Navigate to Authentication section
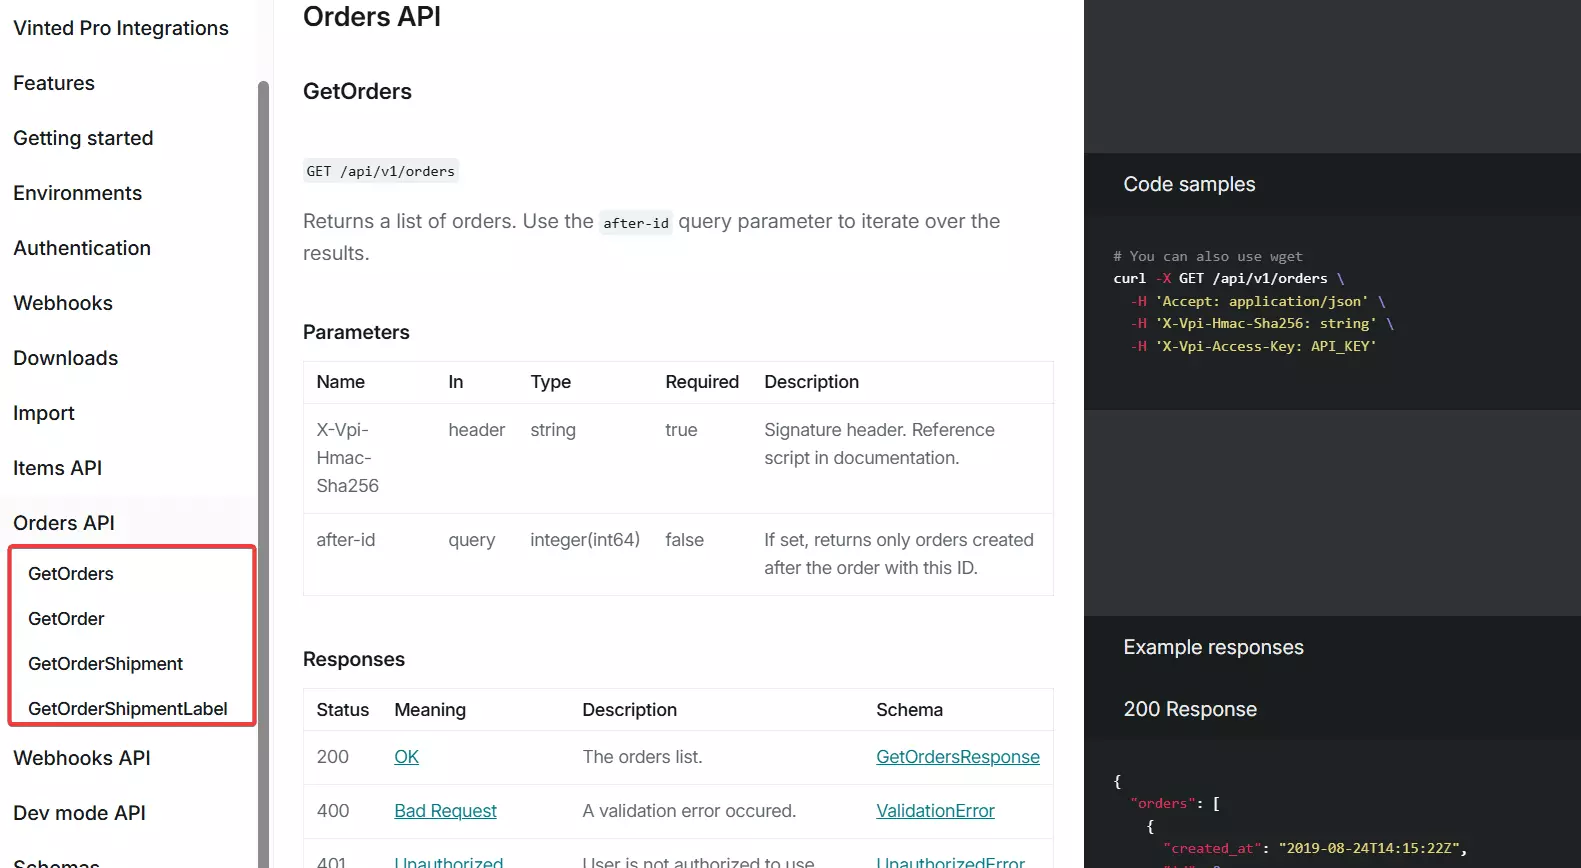The height and width of the screenshot is (868, 1581). [82, 248]
